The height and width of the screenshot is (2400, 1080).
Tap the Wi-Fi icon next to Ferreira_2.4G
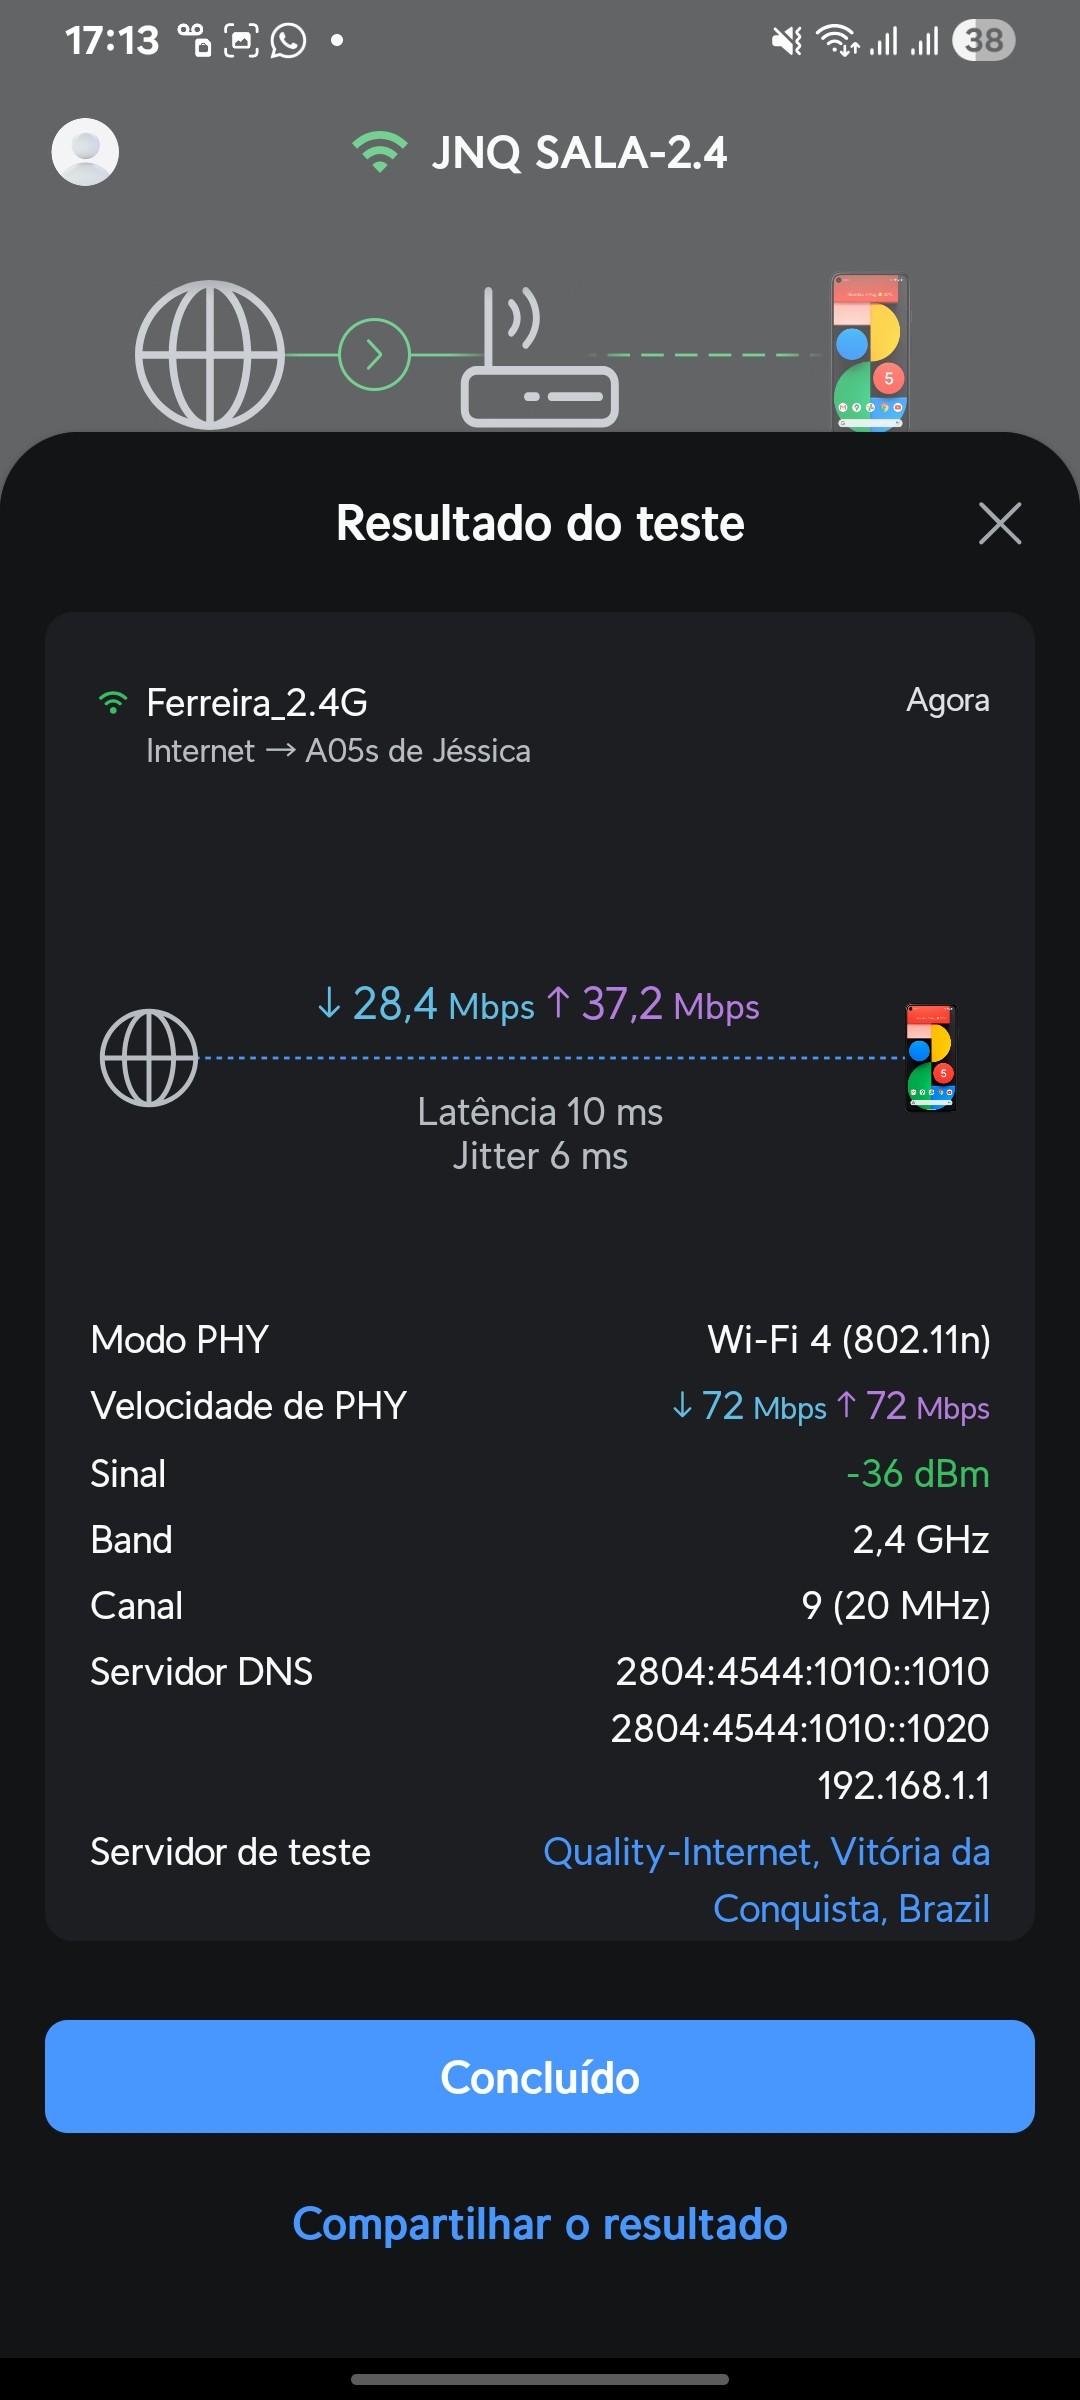(113, 703)
